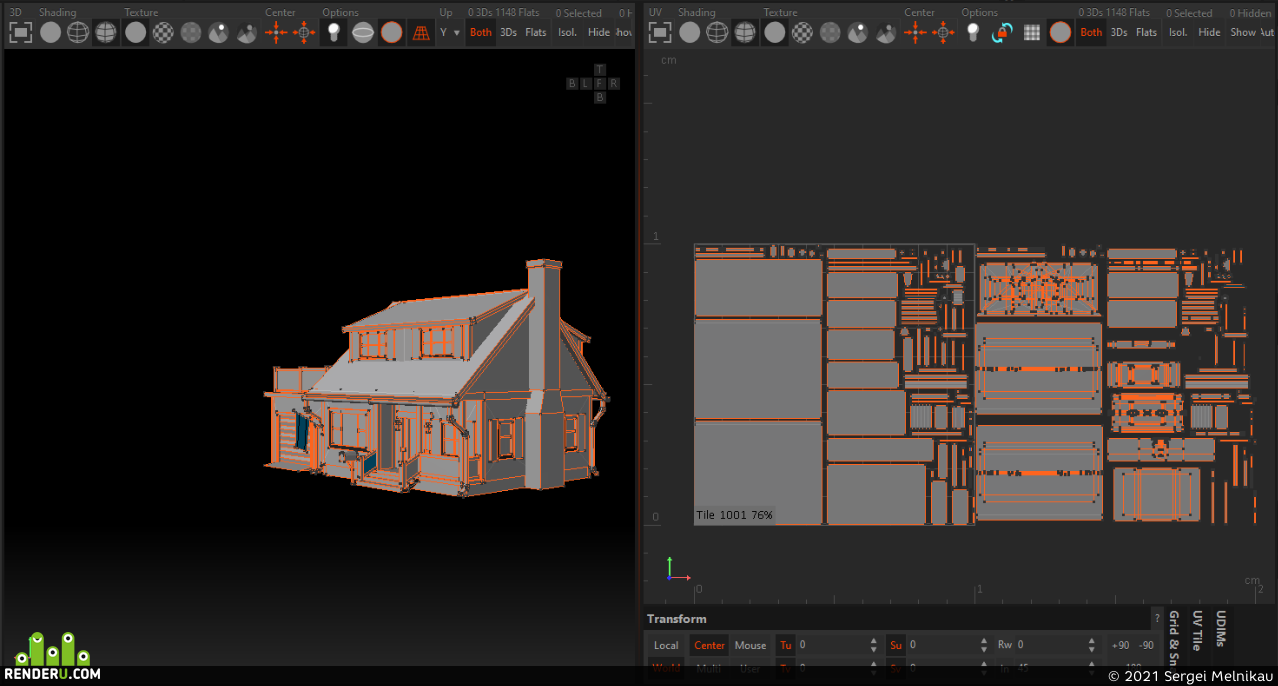Toggle the light bulb option in 3D view
Screen dimensions: 1278x686
(334, 32)
